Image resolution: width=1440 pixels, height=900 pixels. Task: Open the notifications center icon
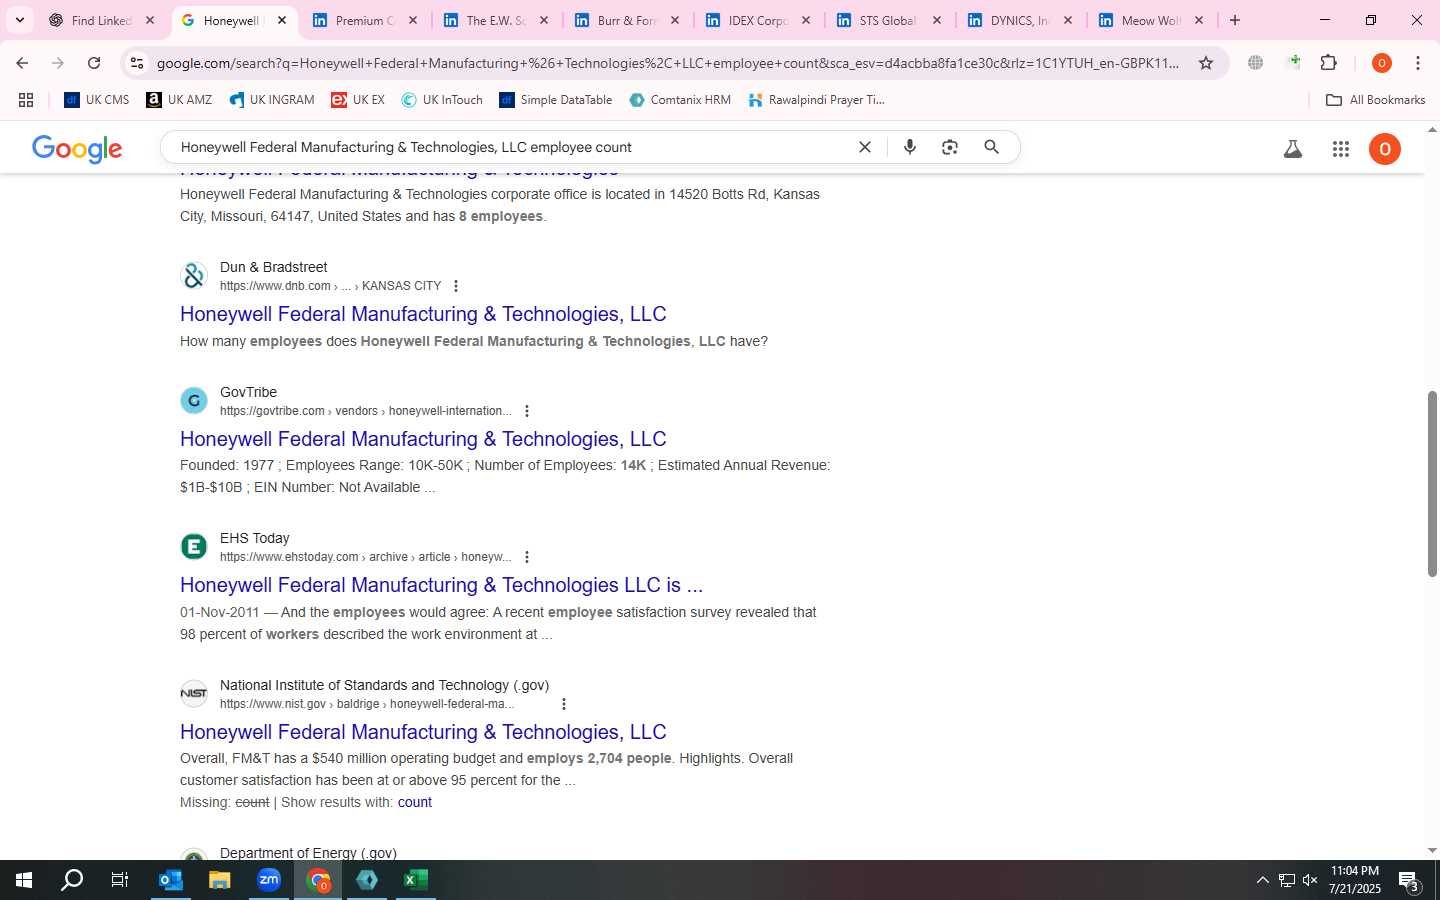tap(1409, 880)
